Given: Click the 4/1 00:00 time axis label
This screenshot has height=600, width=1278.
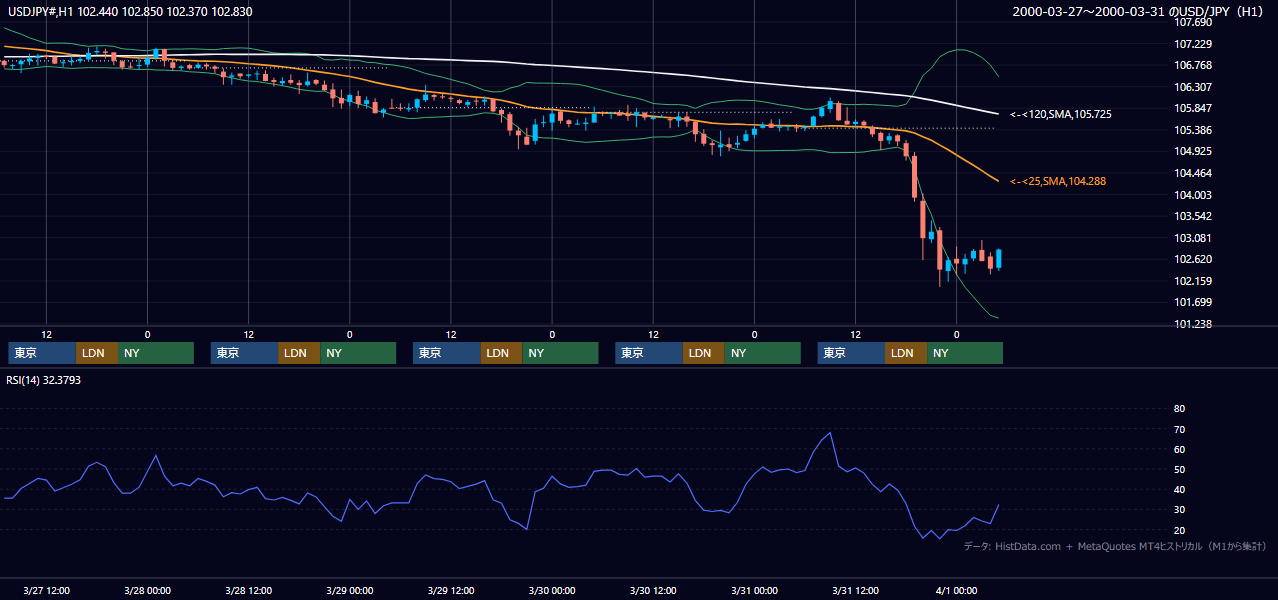Looking at the screenshot, I should click(x=956, y=590).
